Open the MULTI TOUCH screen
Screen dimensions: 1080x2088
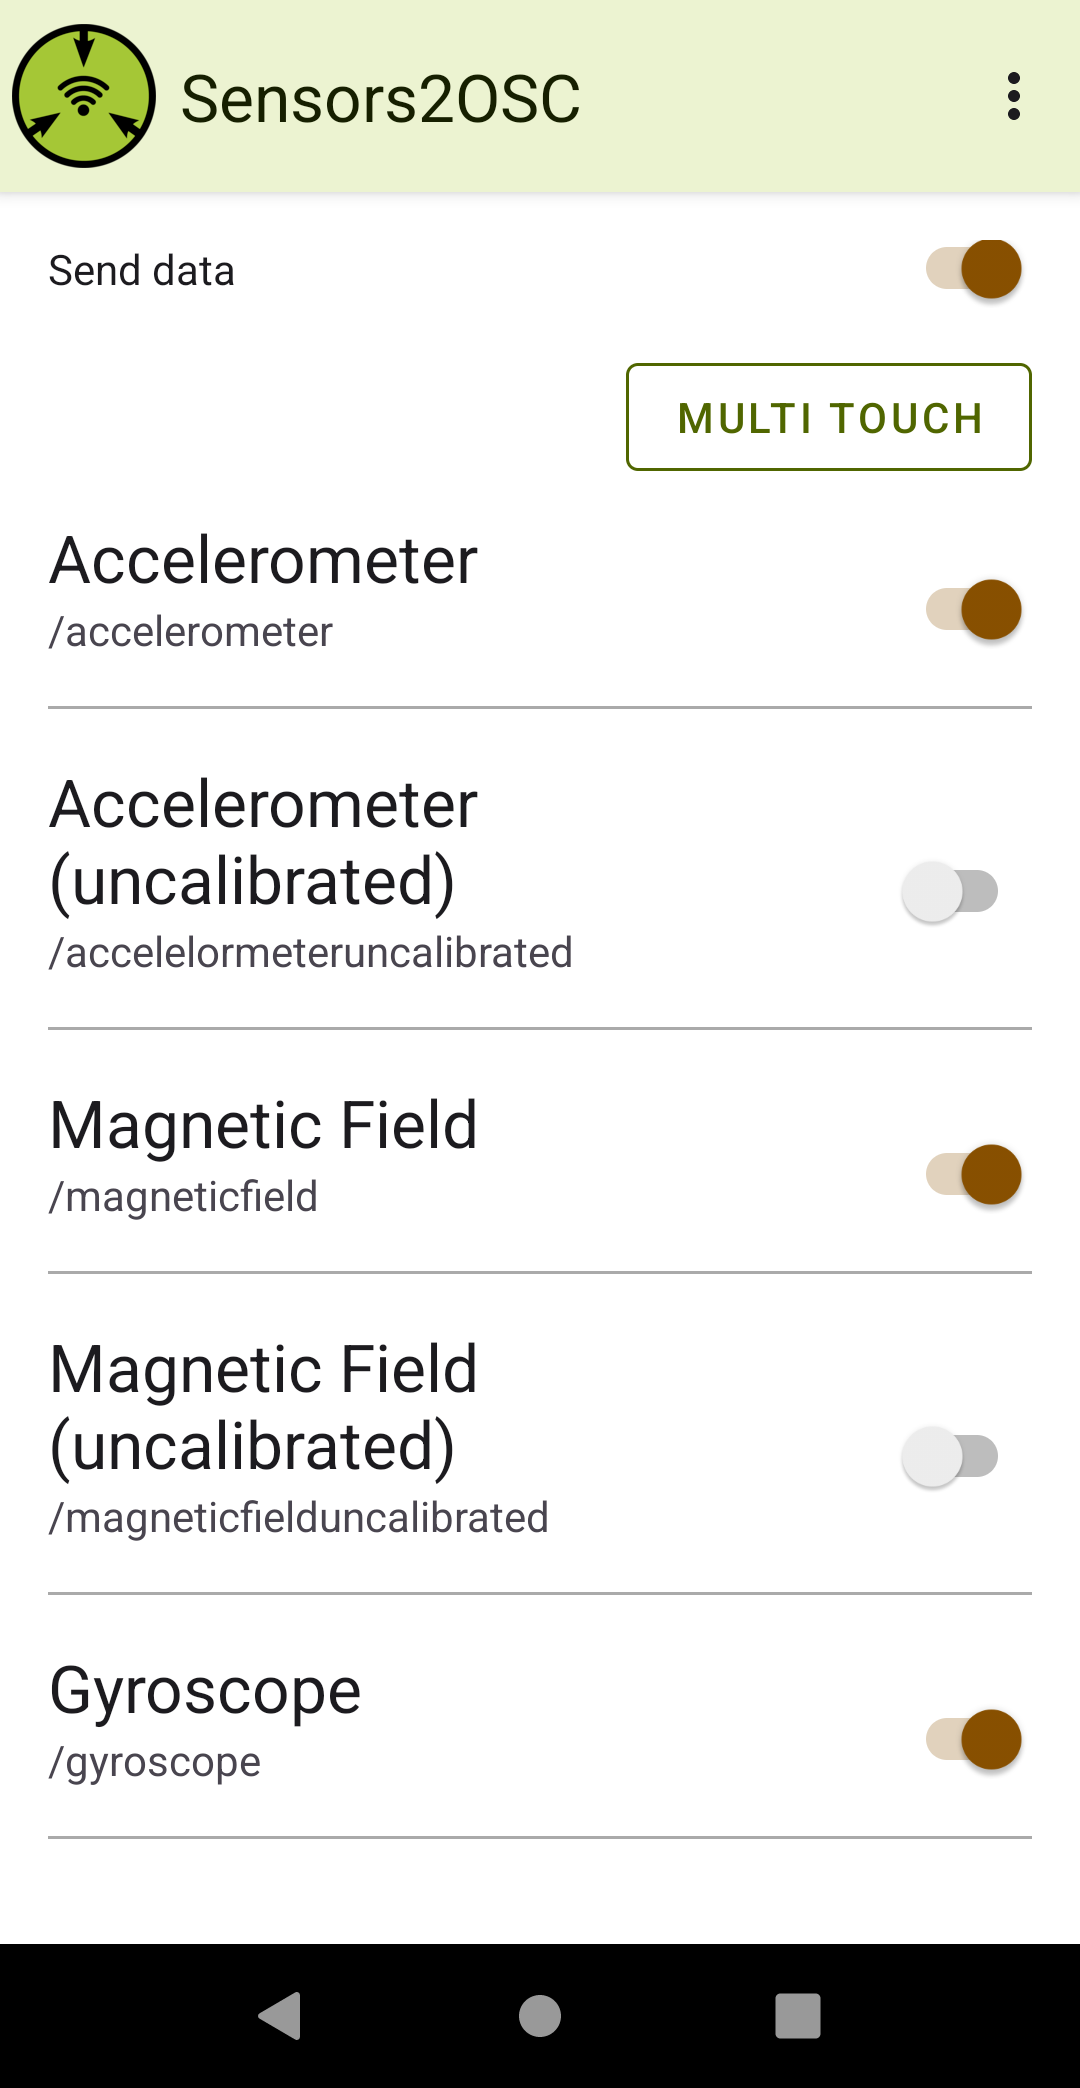829,417
